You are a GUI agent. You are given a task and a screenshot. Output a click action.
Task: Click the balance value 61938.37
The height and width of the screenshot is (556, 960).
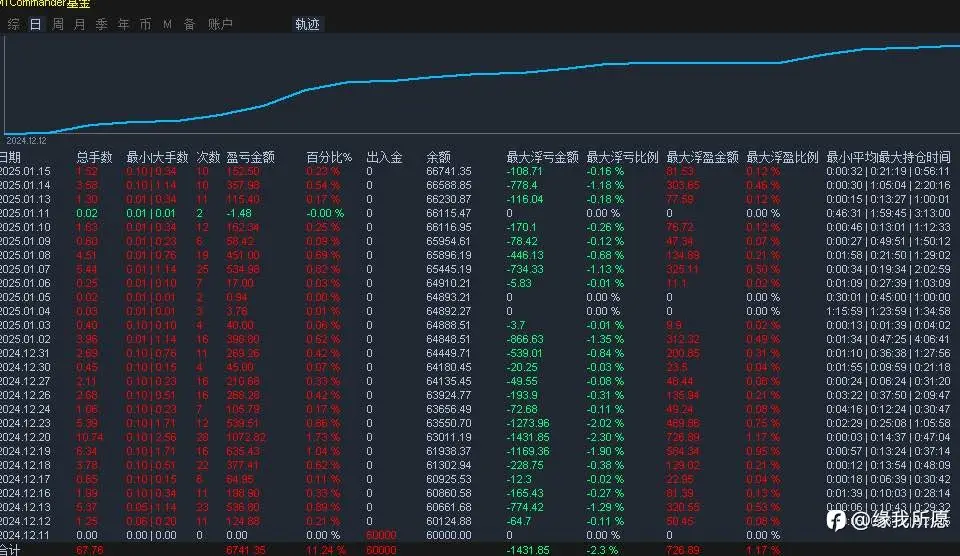[449, 451]
